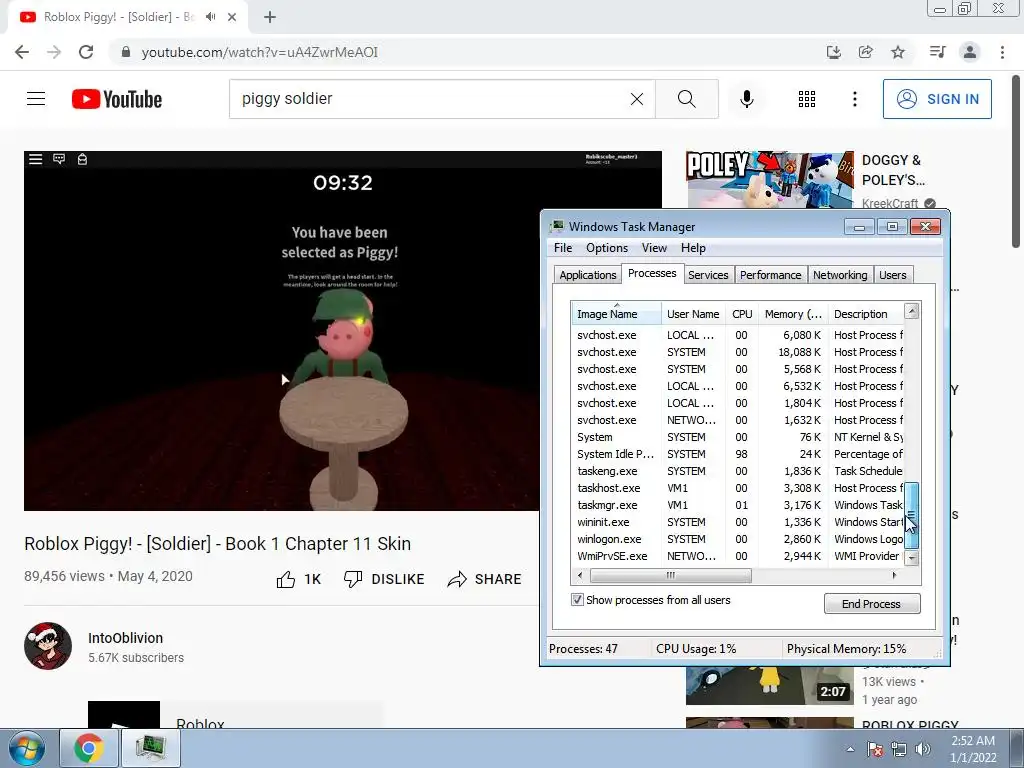Click the Chrome address bar URL
This screenshot has width=1024, height=768.
[x=260, y=52]
